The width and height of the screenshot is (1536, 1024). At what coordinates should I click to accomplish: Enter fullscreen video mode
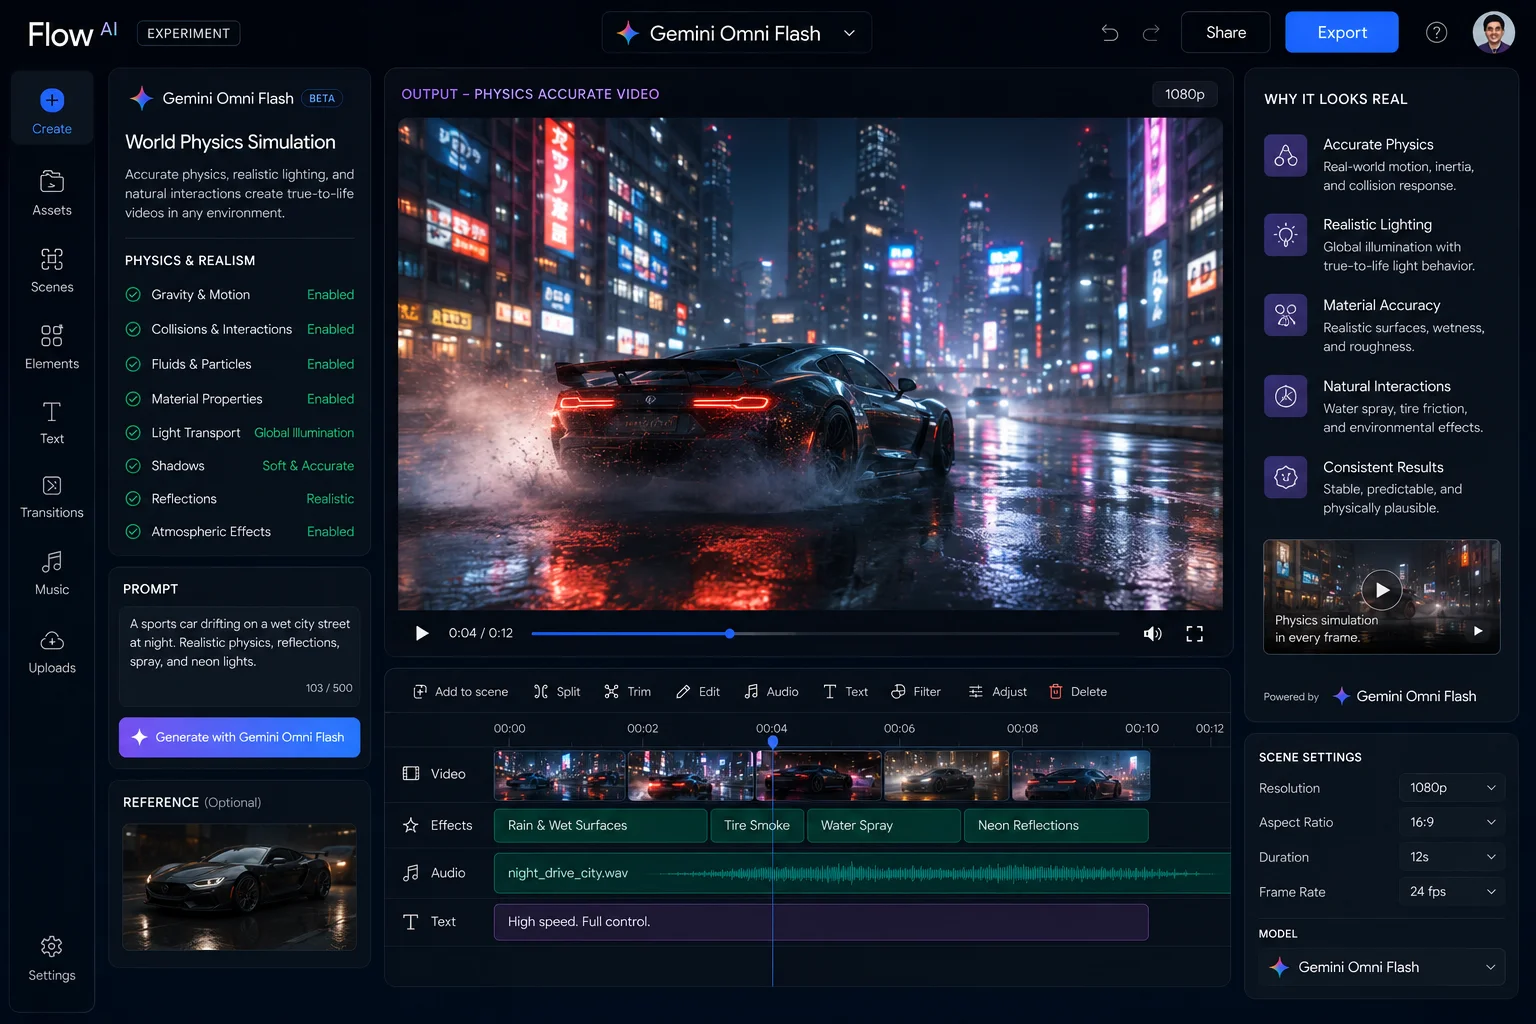[x=1194, y=633]
